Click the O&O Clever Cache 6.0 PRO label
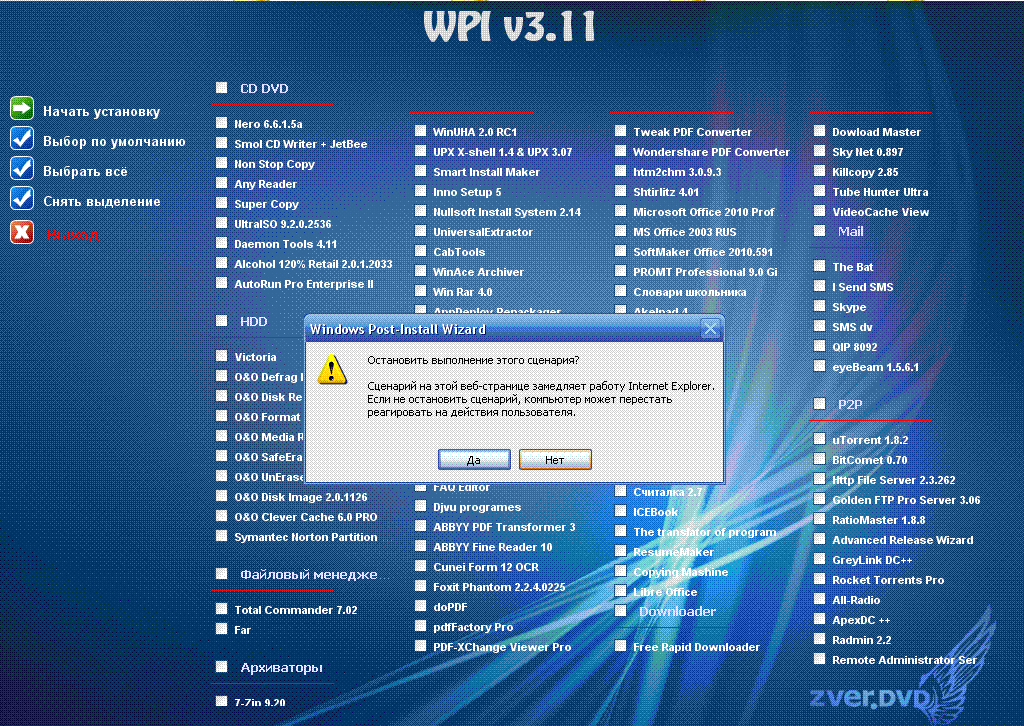This screenshot has width=1024, height=726. coord(306,518)
